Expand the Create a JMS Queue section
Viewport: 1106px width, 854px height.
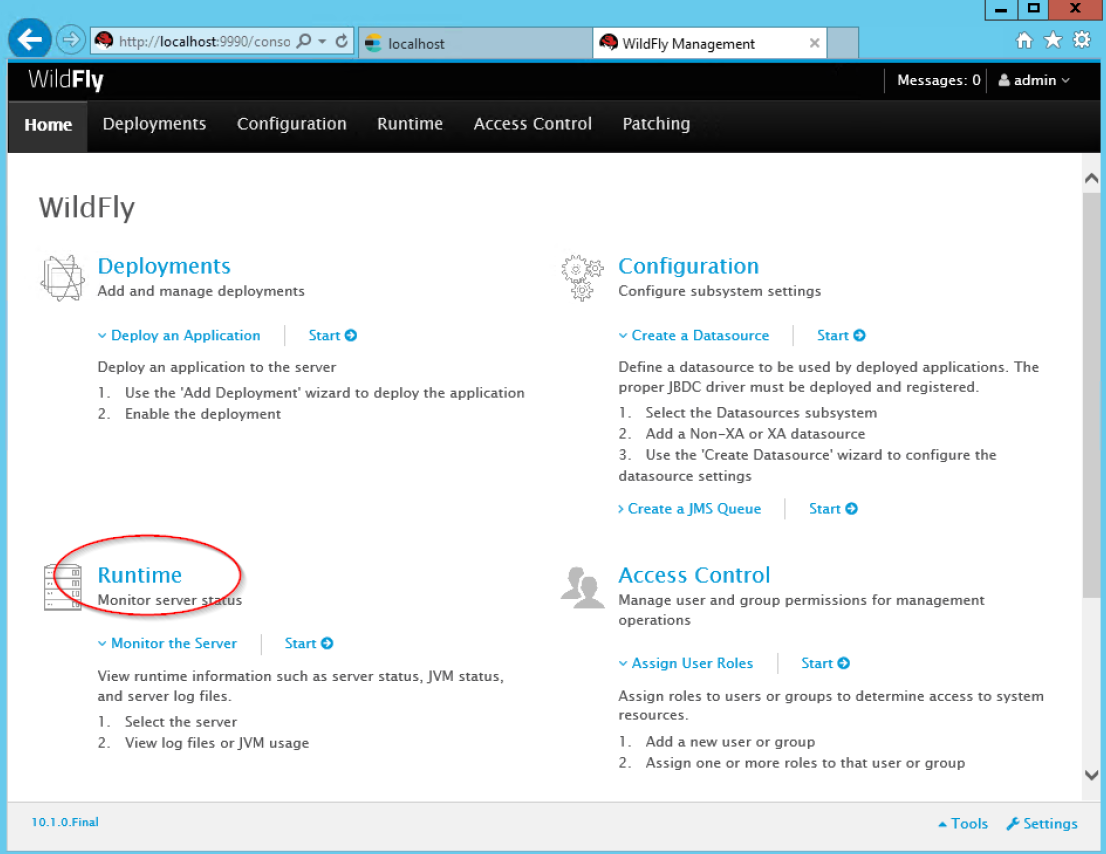pyautogui.click(x=689, y=509)
